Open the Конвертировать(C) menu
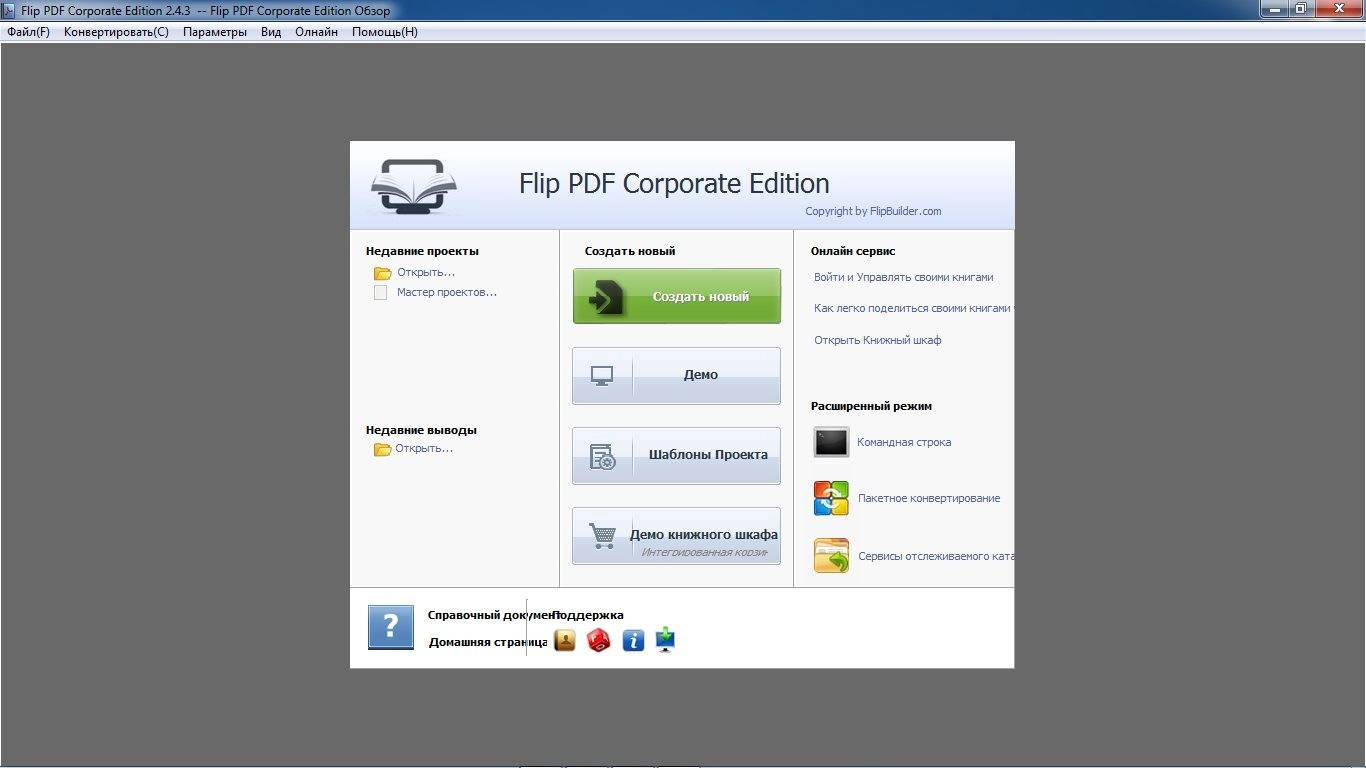 point(116,32)
